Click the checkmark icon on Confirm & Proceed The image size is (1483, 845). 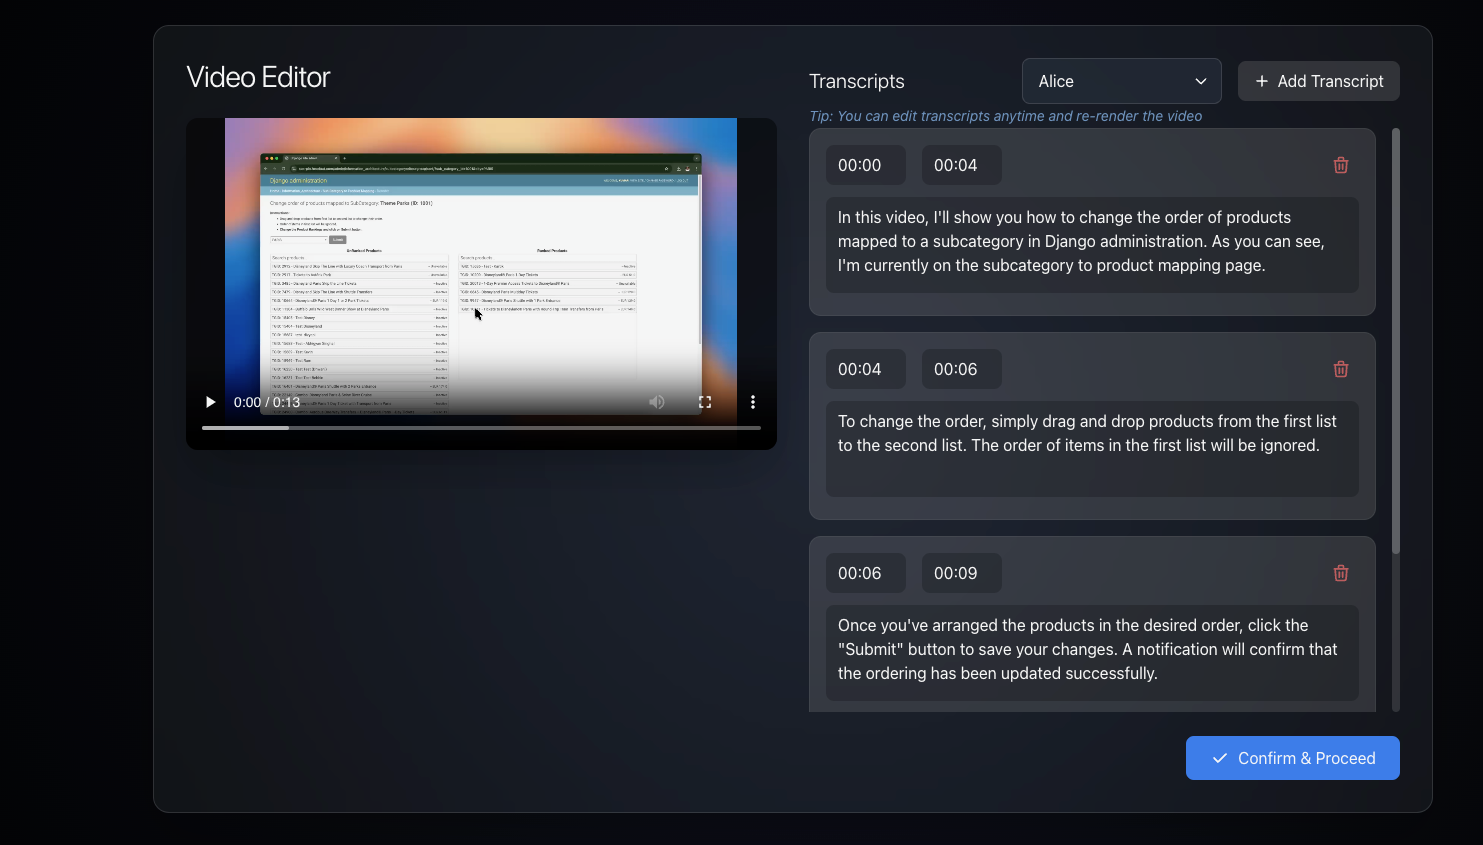pyautogui.click(x=1220, y=758)
